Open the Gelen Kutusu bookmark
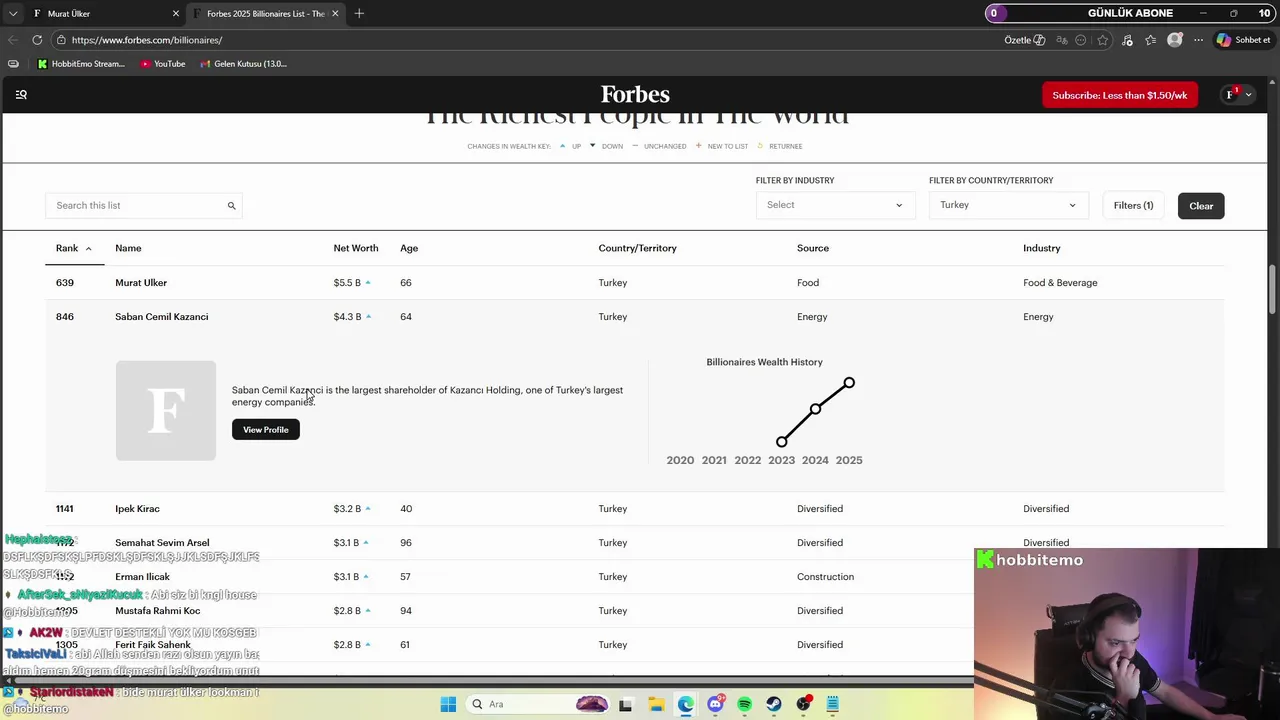 click(243, 64)
